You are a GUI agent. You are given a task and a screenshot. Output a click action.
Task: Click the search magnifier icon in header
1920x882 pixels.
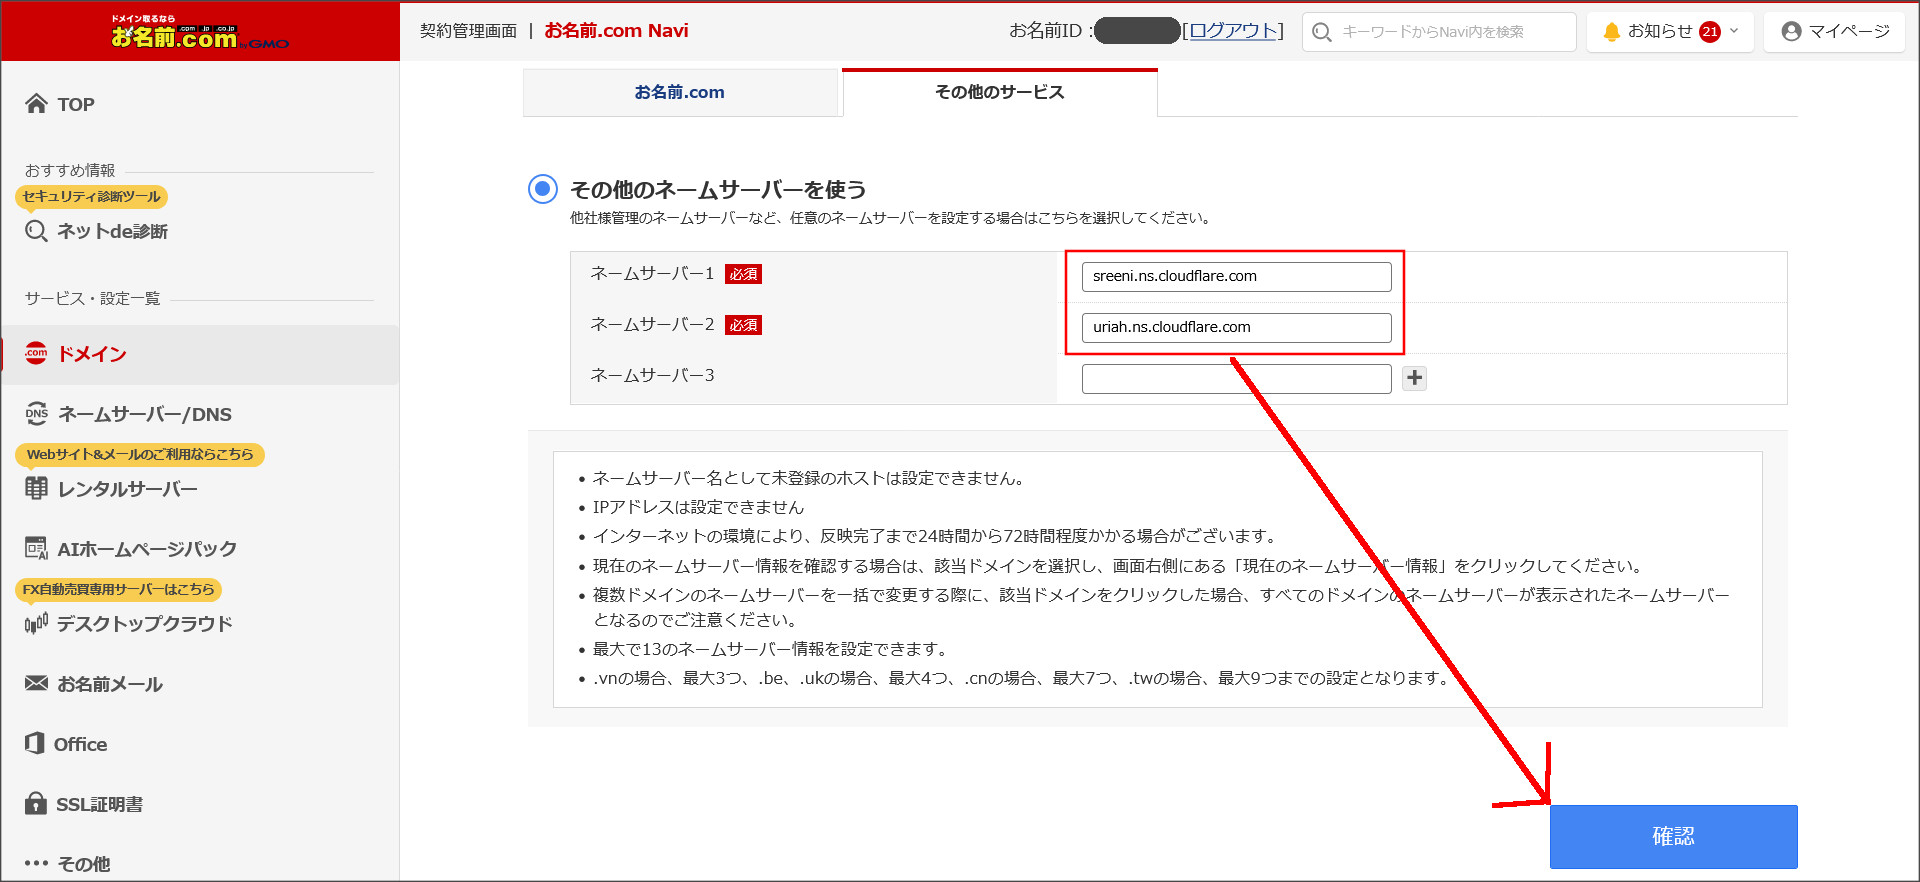[1322, 32]
